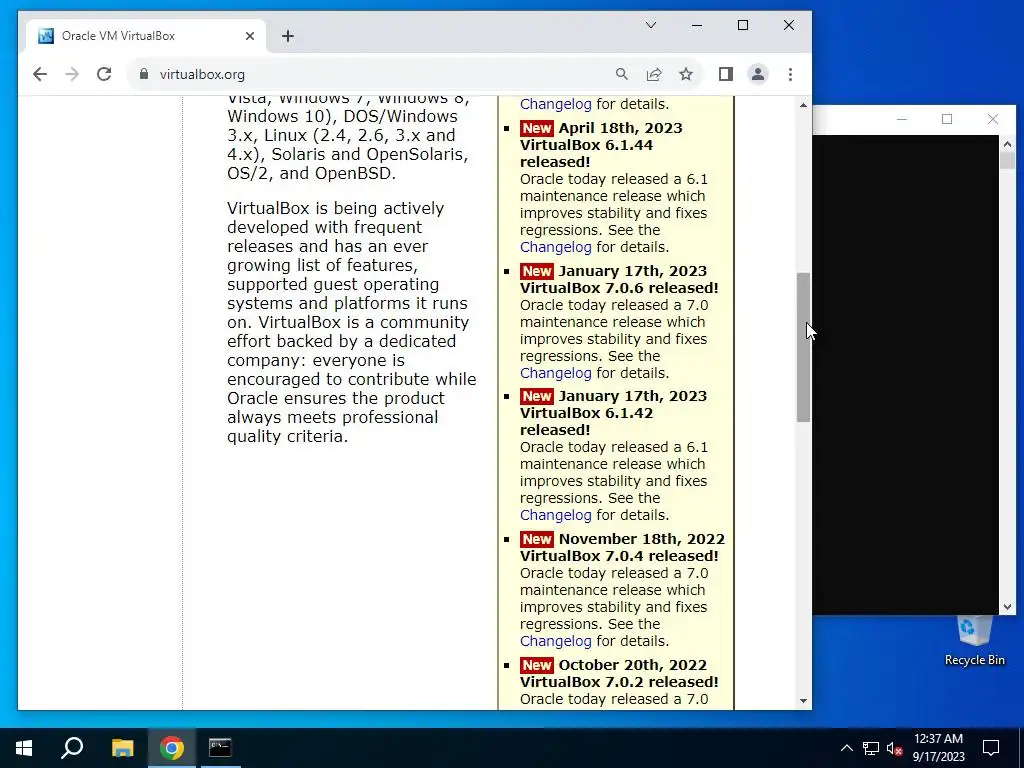This screenshot has height=768, width=1024.
Task: Bookmark this page with the star icon
Action: [686, 74]
